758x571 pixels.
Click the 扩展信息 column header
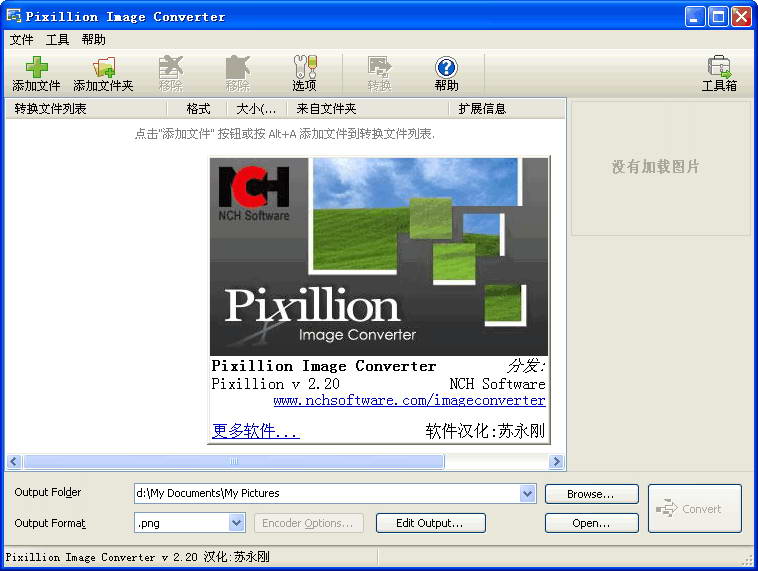tap(507, 108)
